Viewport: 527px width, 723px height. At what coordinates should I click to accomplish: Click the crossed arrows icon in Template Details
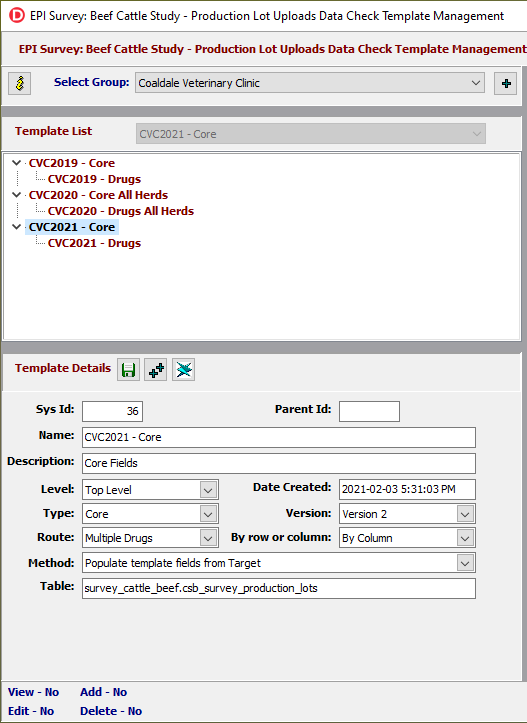pos(184,370)
